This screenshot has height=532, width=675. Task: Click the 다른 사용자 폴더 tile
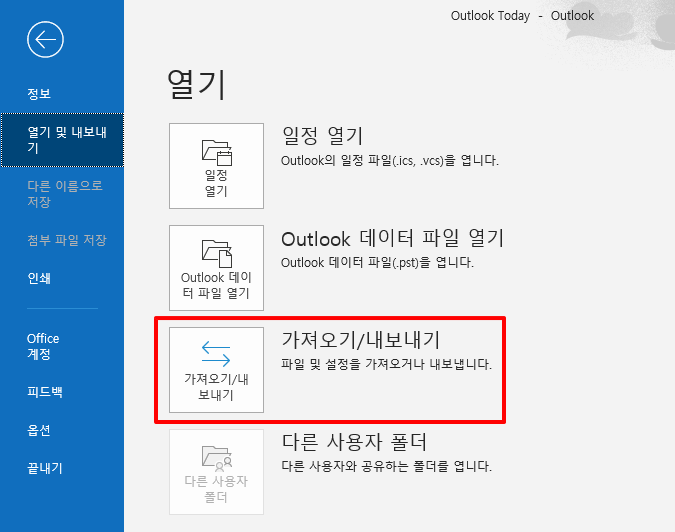(x=216, y=472)
